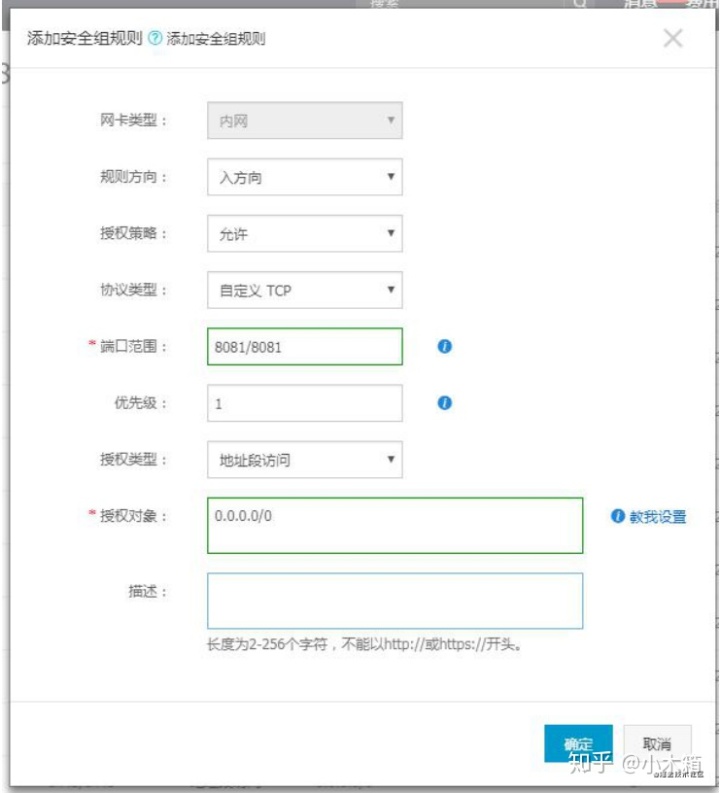Click the hint text starting 长度为2-256个字符
The image size is (720, 793).
tap(365, 644)
